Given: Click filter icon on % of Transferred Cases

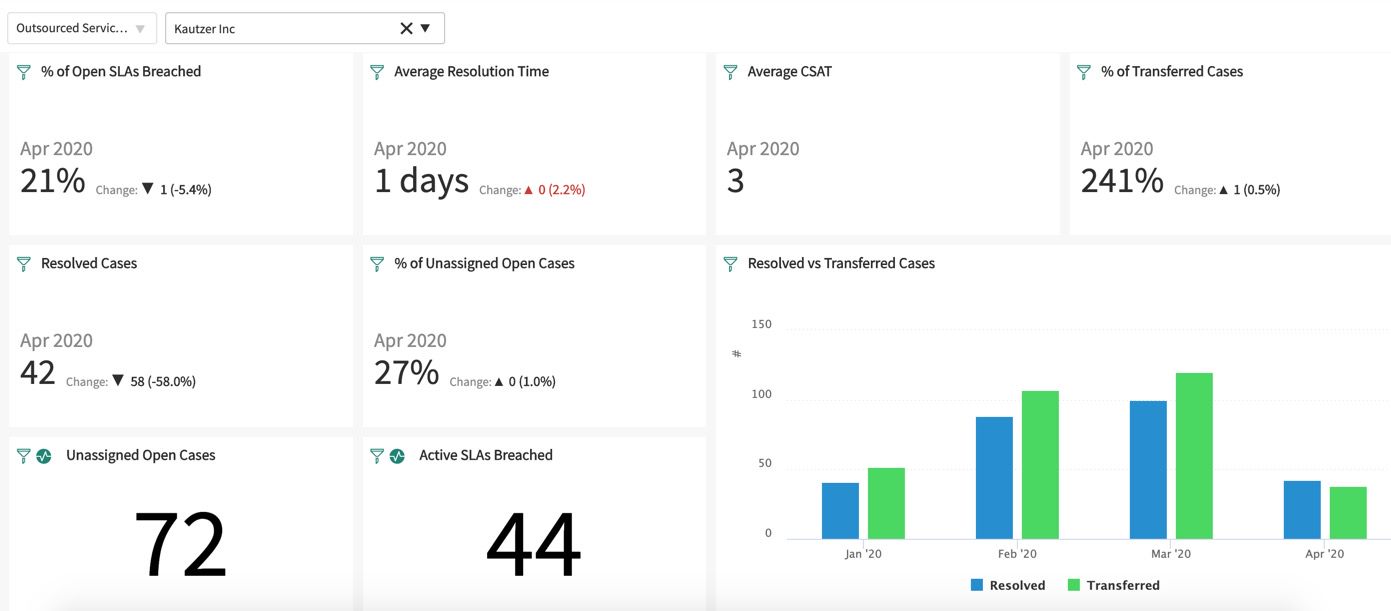Looking at the screenshot, I should tap(1084, 72).
